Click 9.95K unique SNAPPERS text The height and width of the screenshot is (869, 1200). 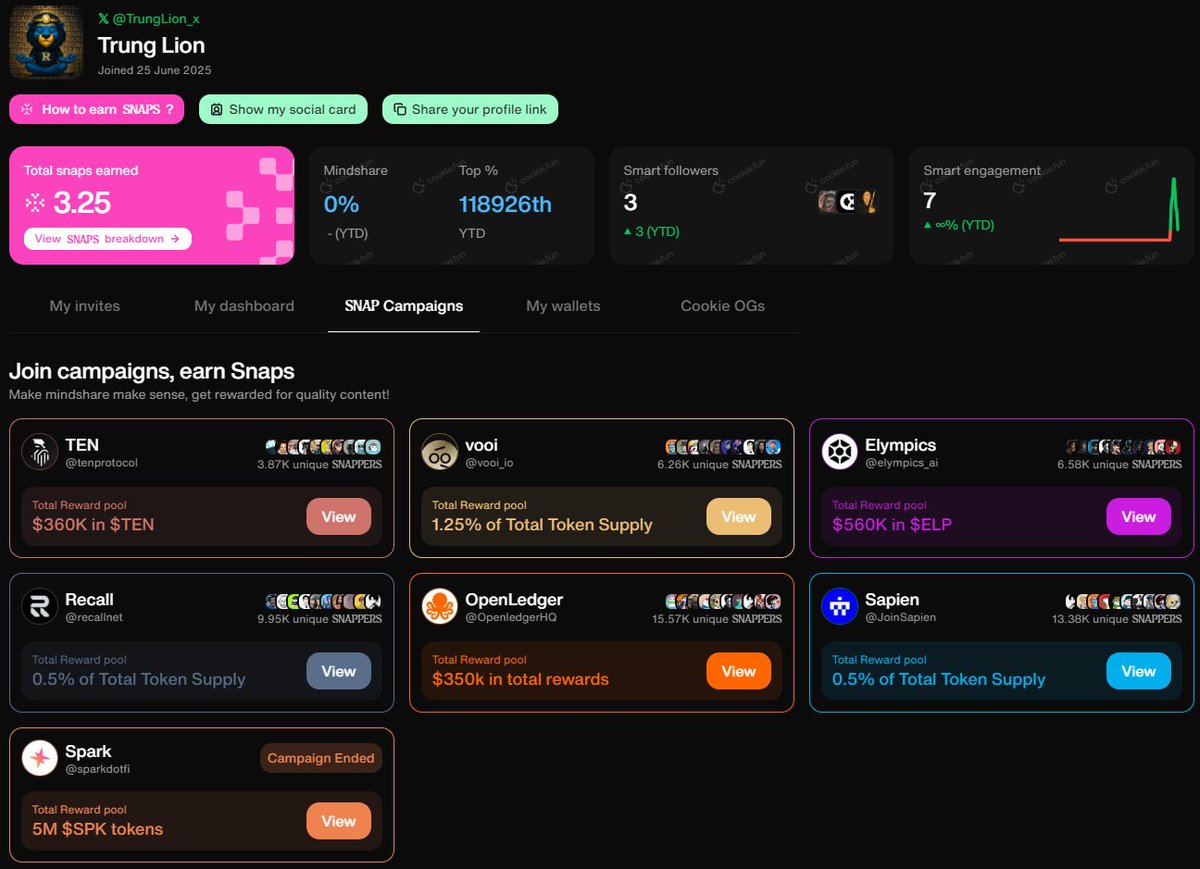pyautogui.click(x=320, y=619)
